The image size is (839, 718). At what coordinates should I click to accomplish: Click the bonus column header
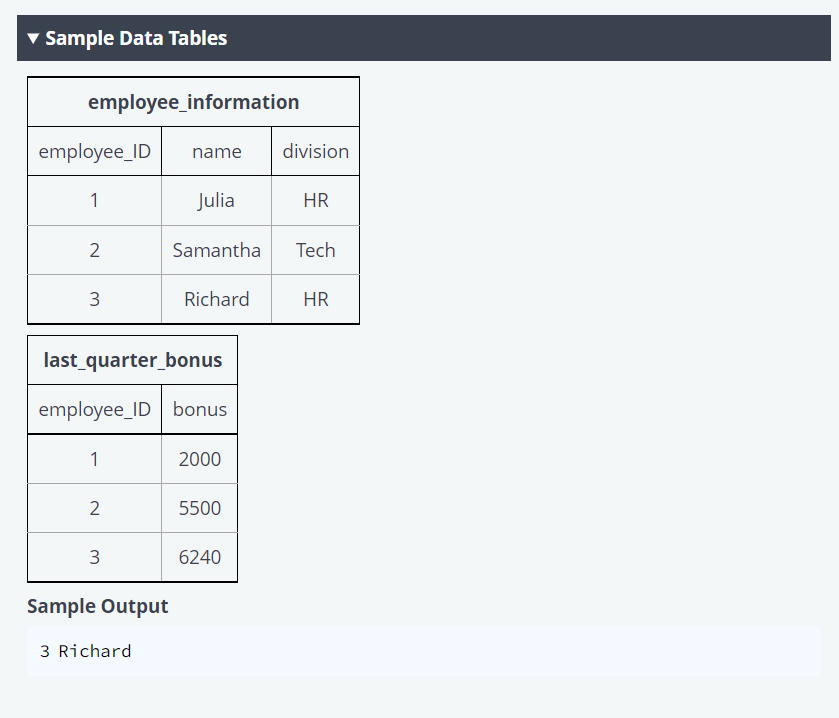tap(200, 409)
